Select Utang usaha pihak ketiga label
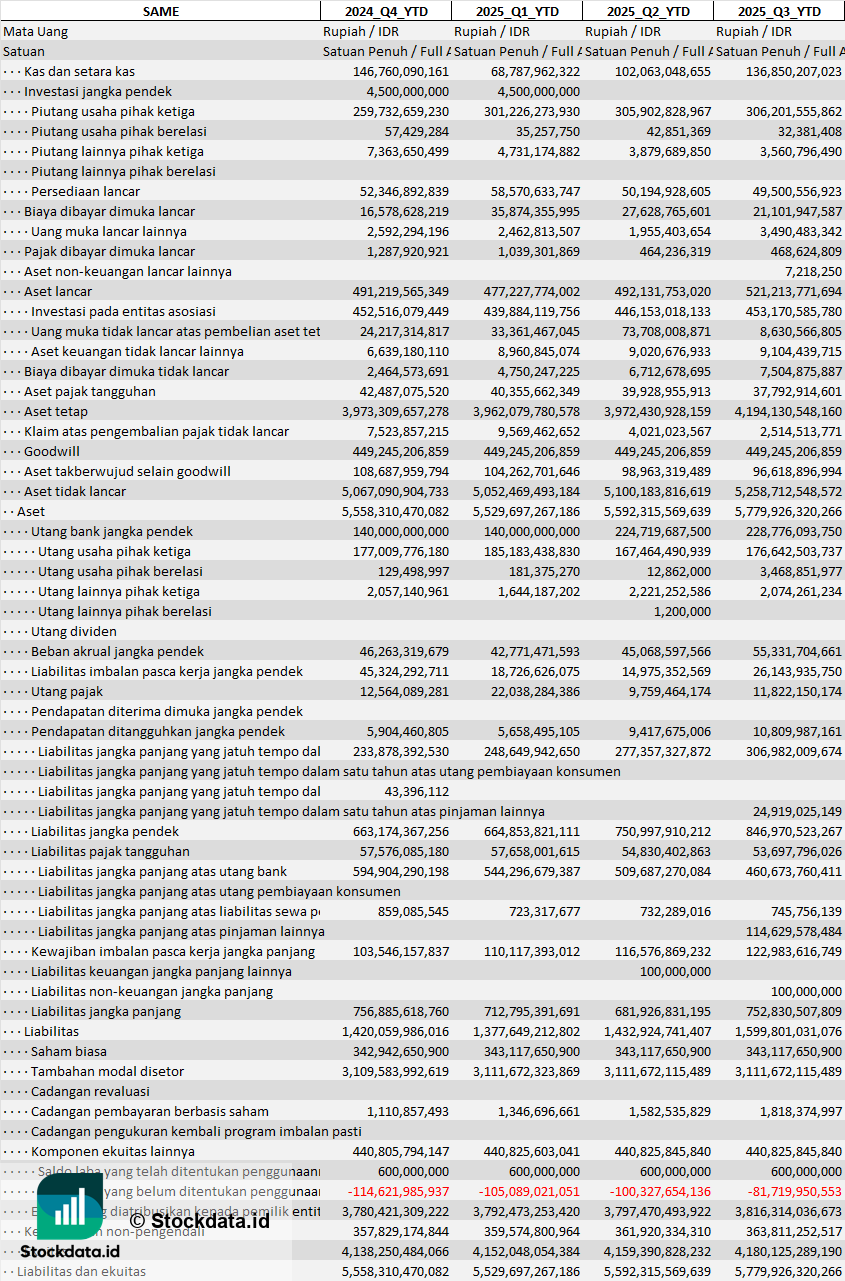The width and height of the screenshot is (845, 1281). [x=114, y=551]
